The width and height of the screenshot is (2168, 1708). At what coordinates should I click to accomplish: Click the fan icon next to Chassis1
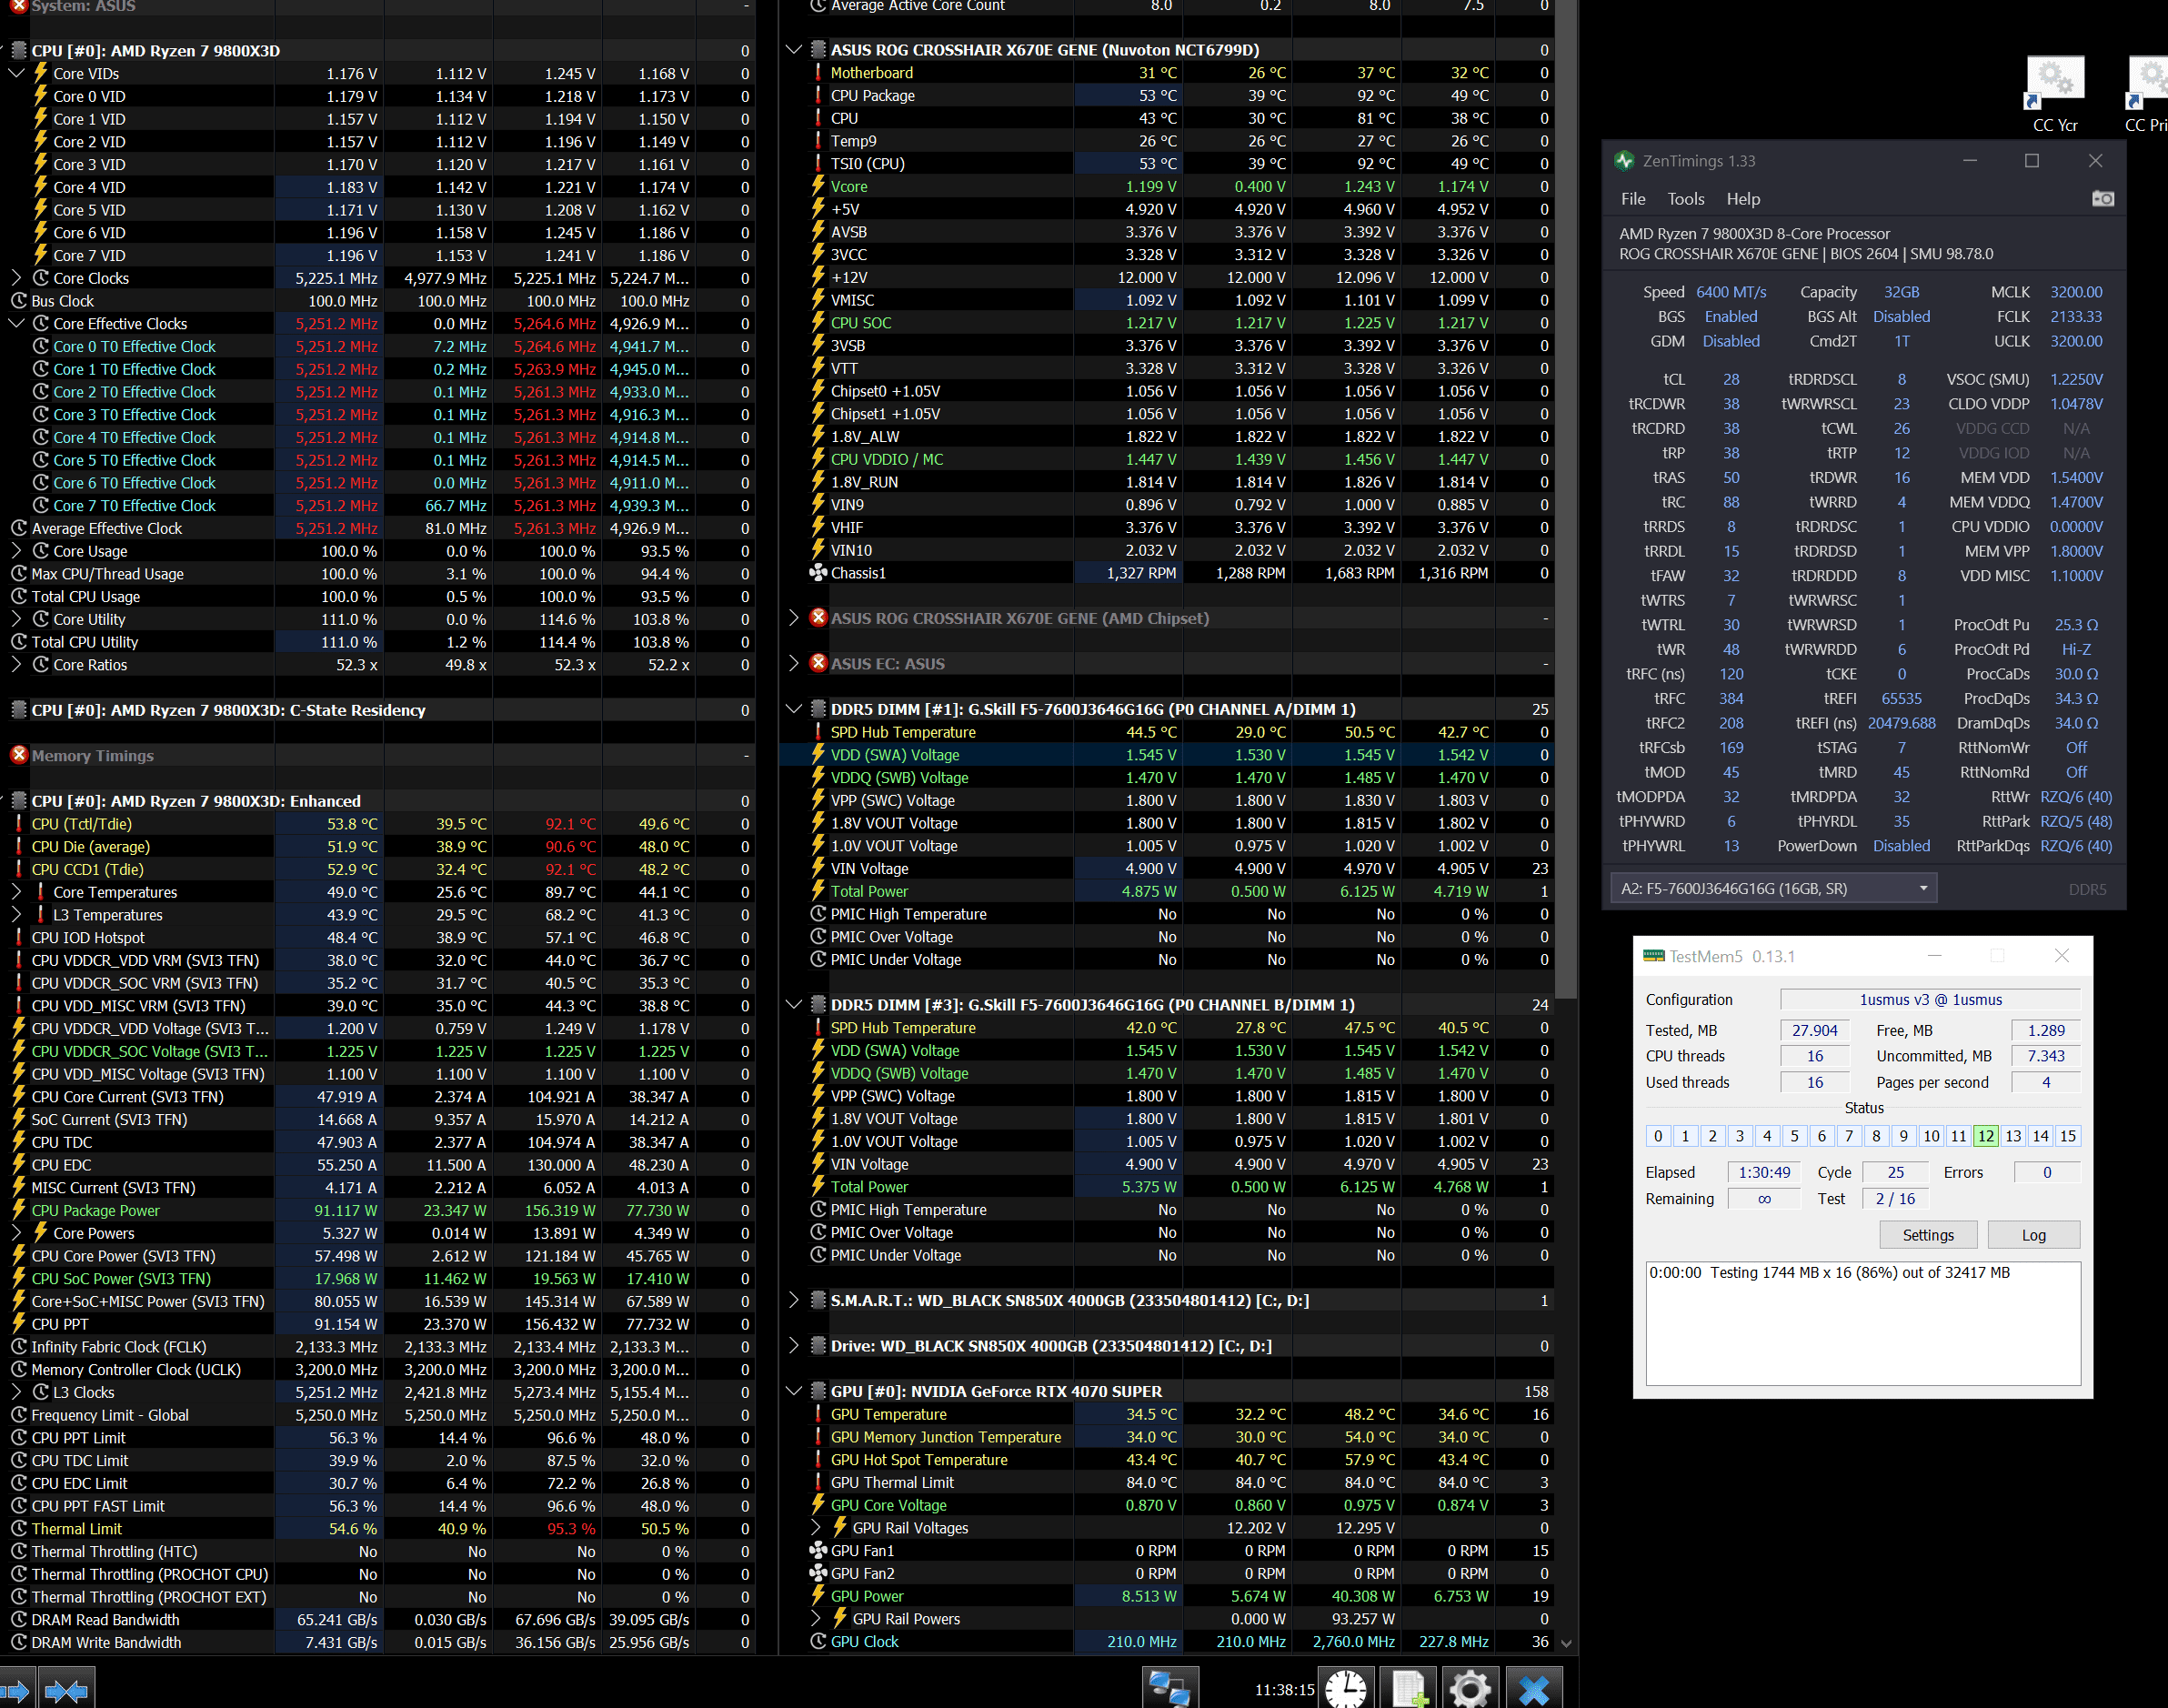(x=818, y=573)
